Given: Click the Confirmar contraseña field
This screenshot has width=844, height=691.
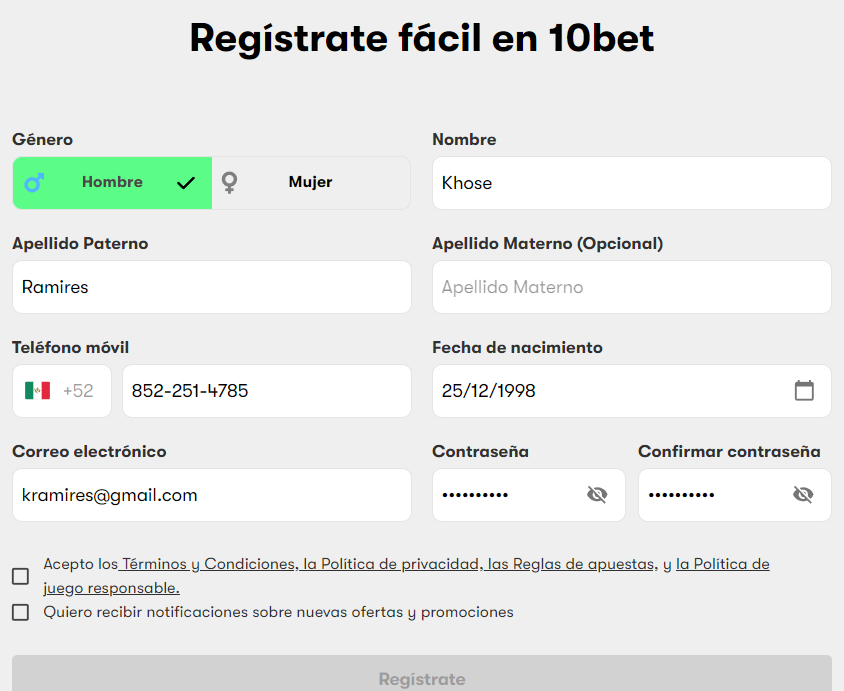Looking at the screenshot, I should 735,495.
